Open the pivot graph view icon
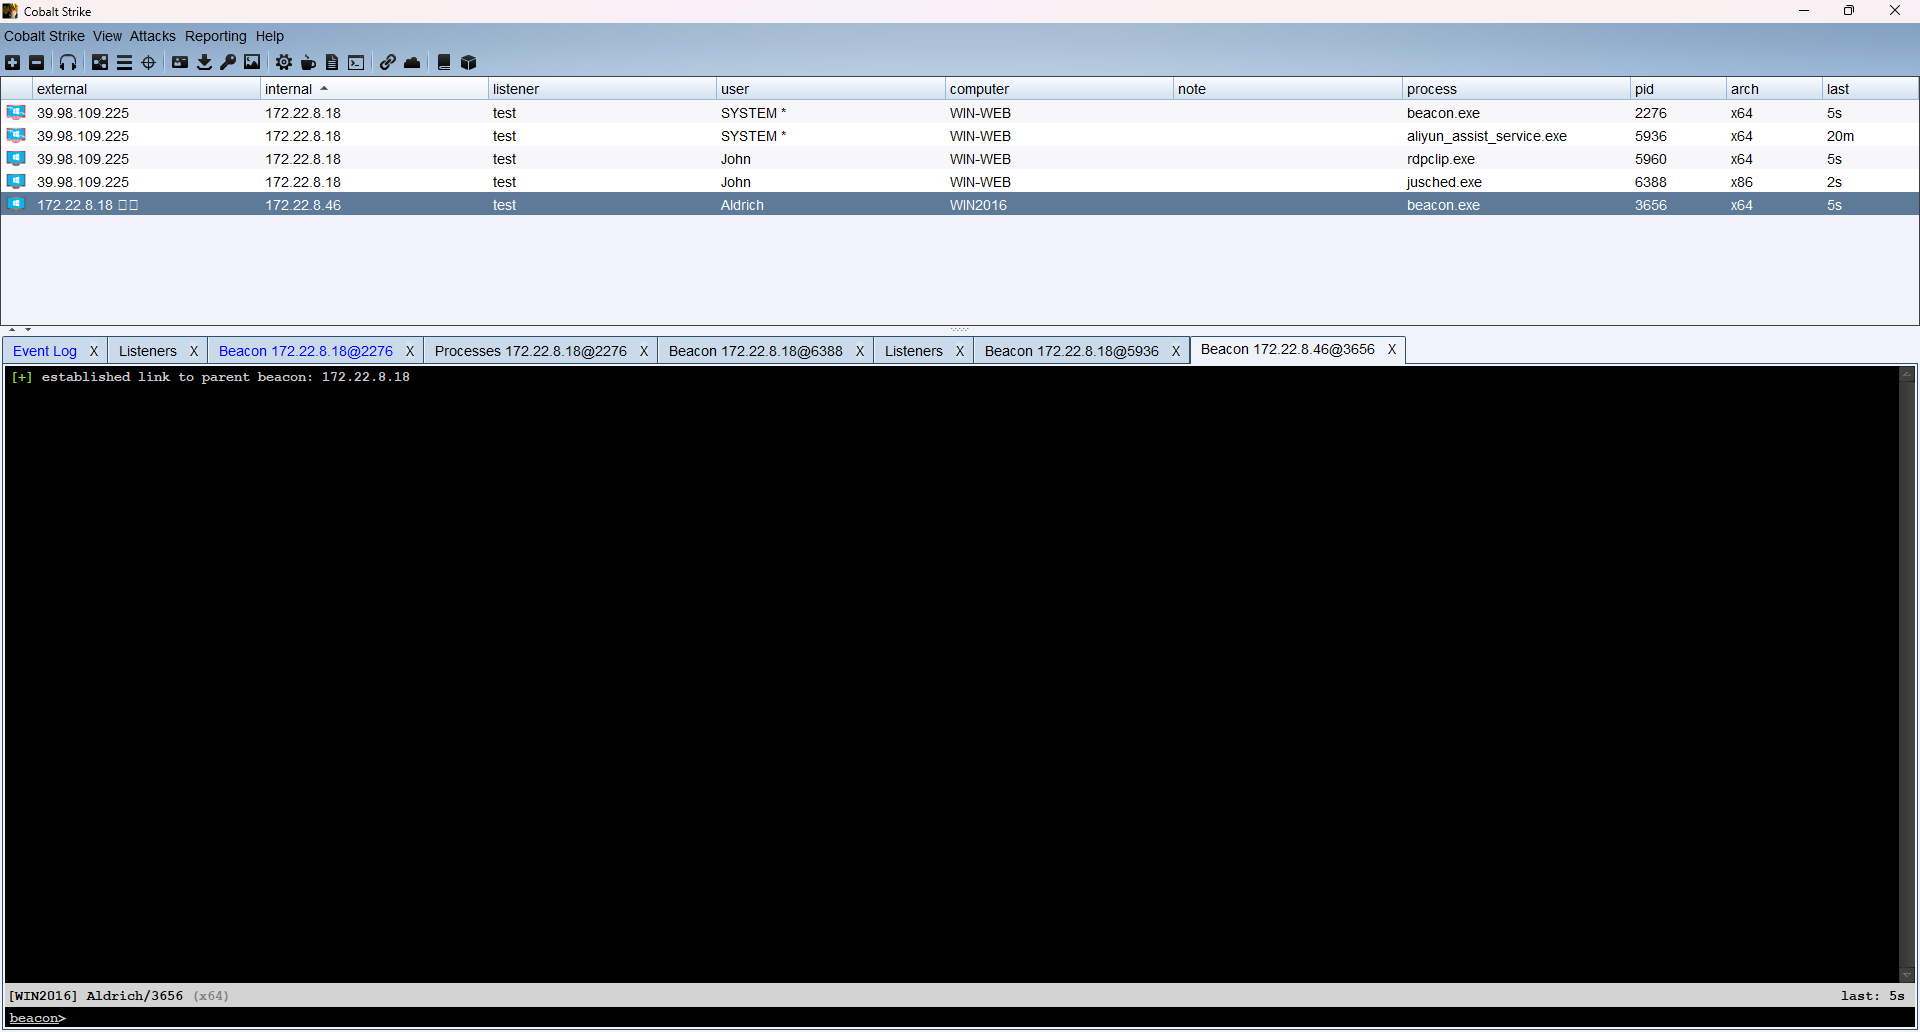Viewport: 1920px width, 1032px height. [100, 63]
